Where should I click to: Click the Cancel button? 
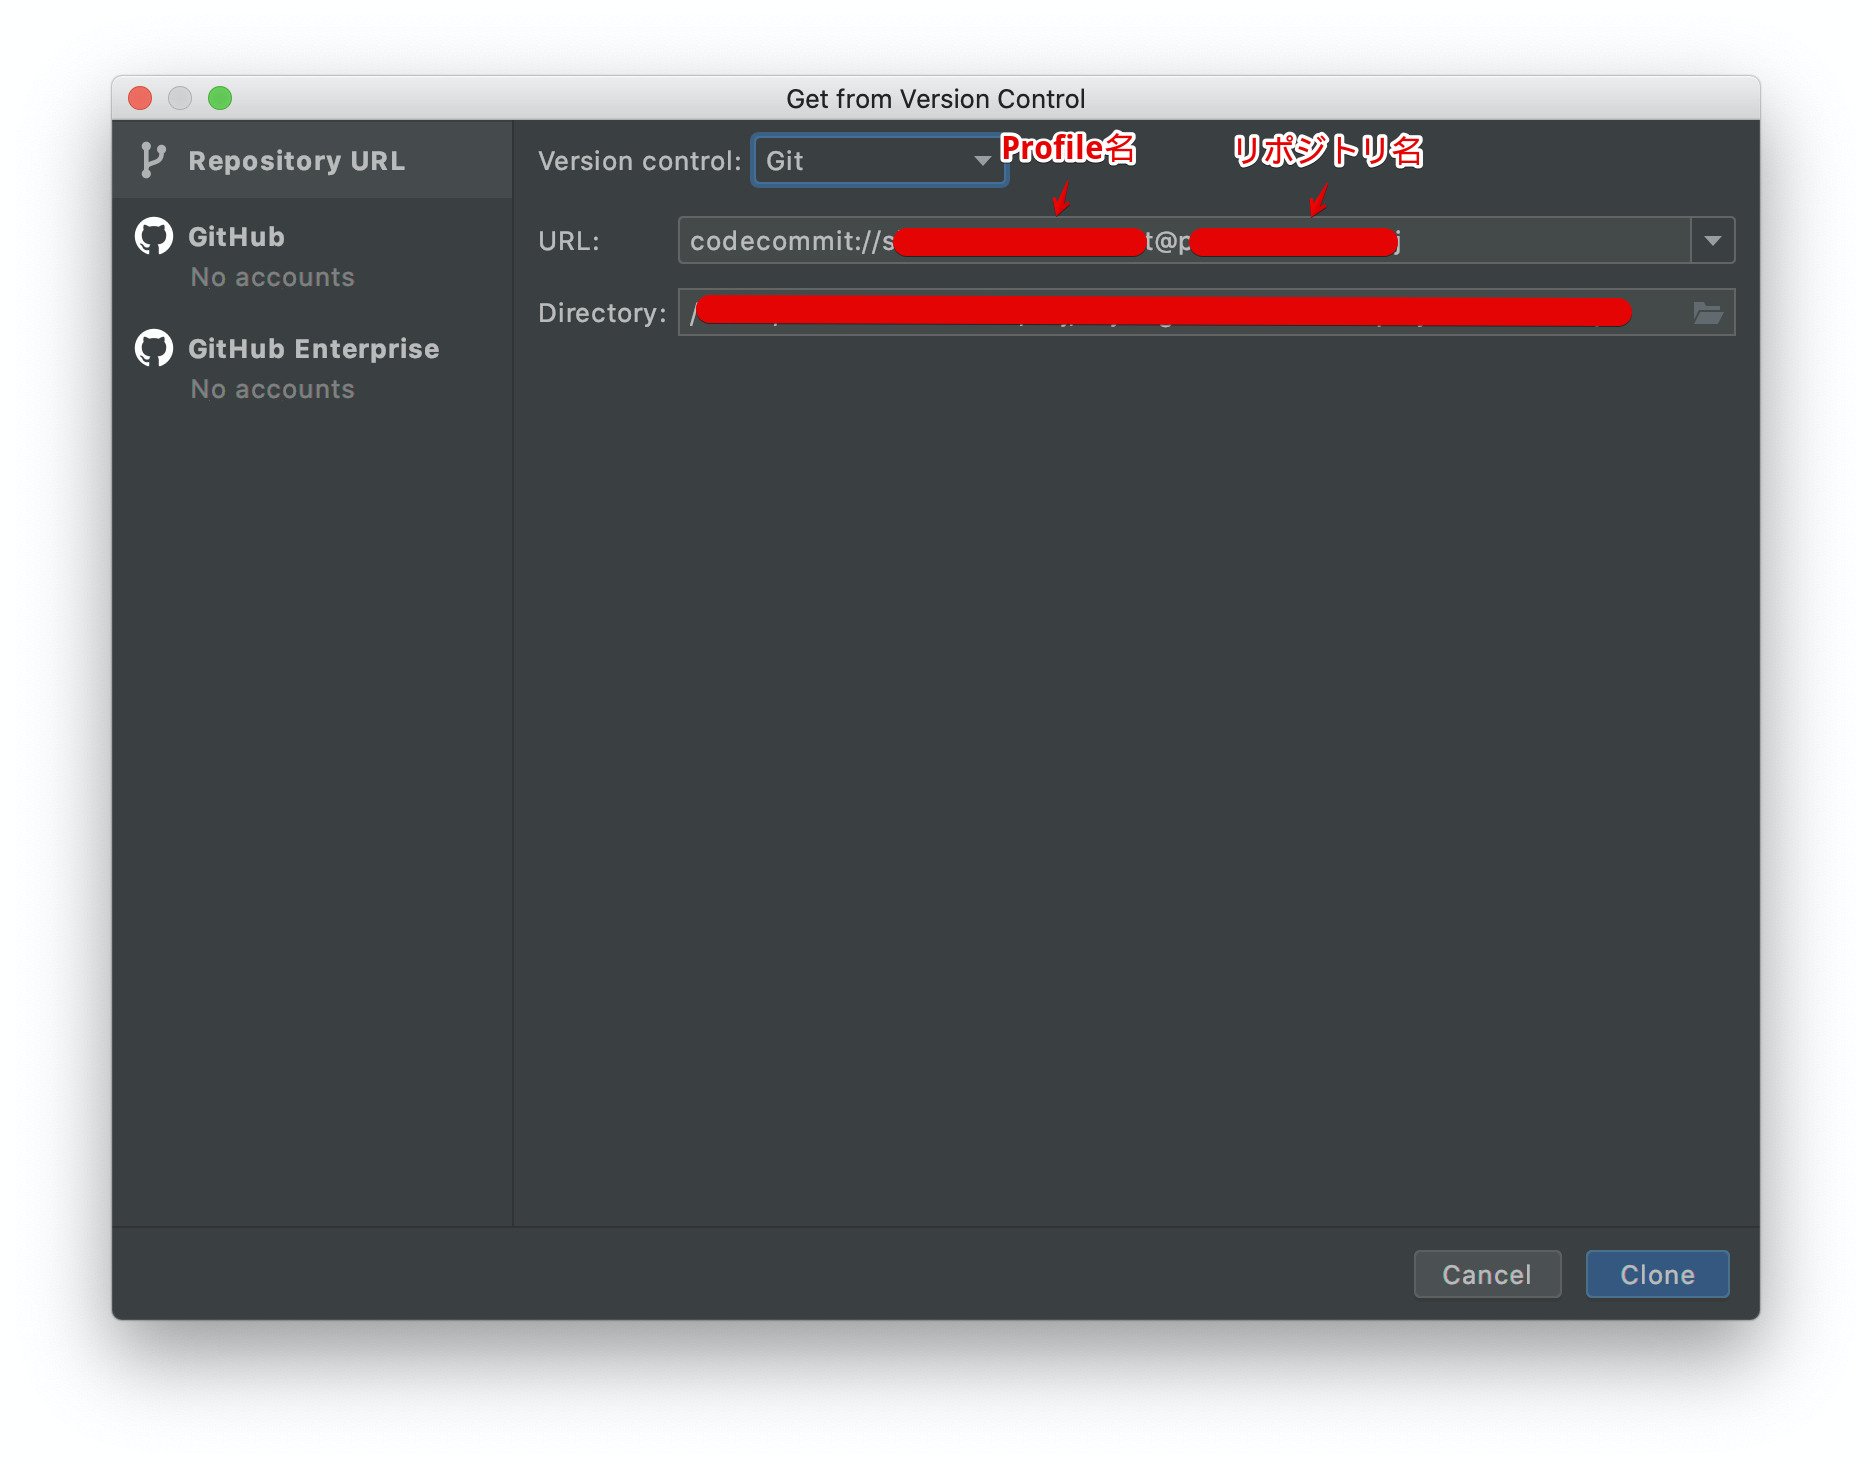click(x=1487, y=1274)
